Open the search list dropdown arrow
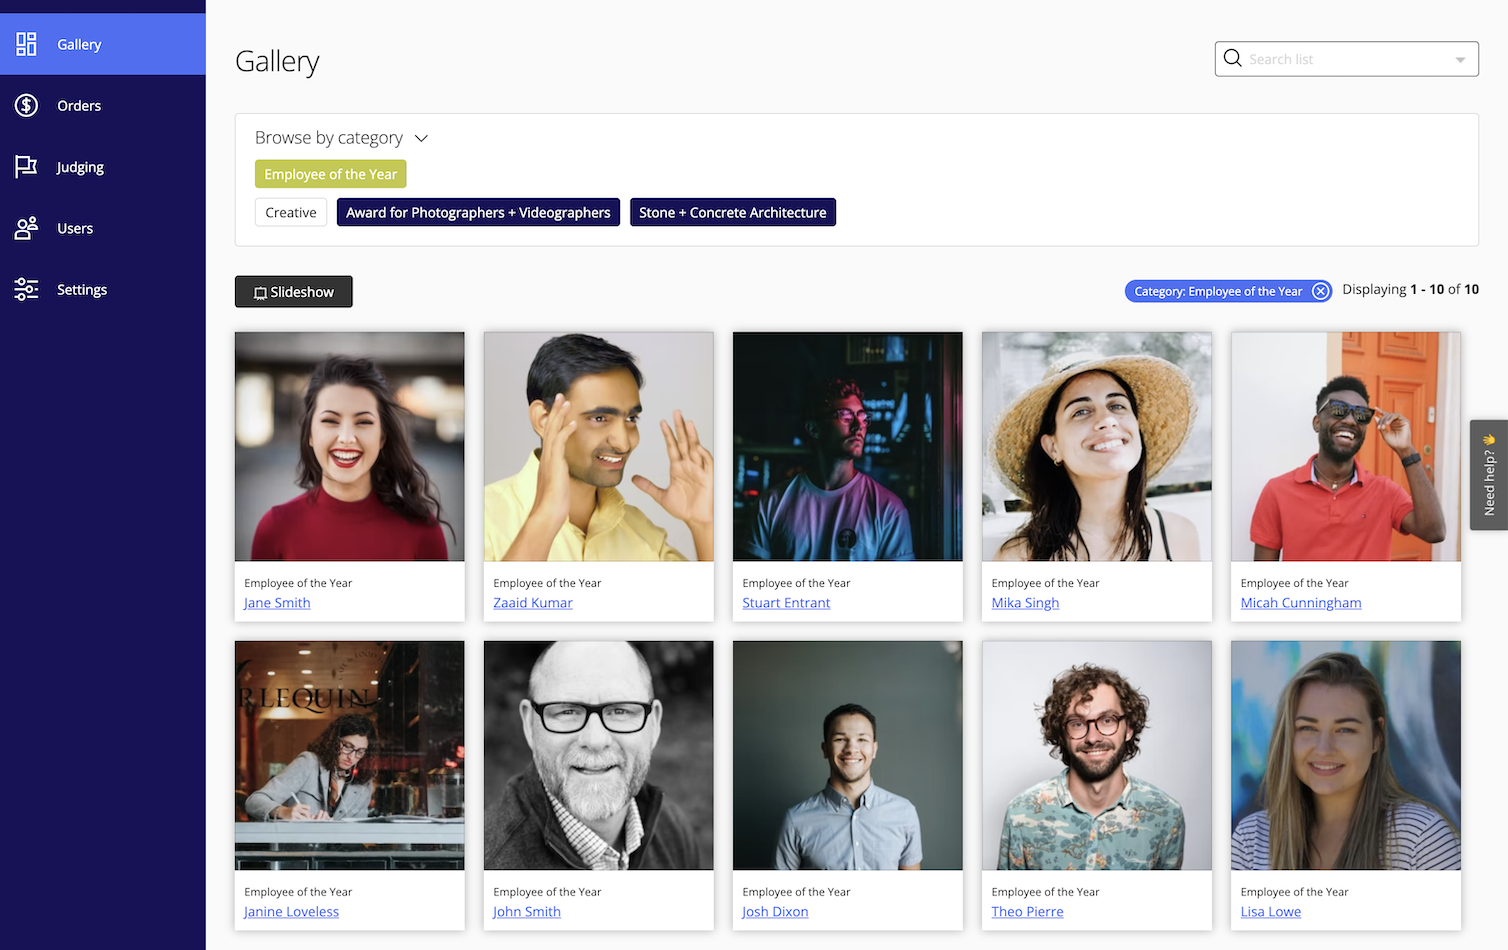 click(1461, 58)
